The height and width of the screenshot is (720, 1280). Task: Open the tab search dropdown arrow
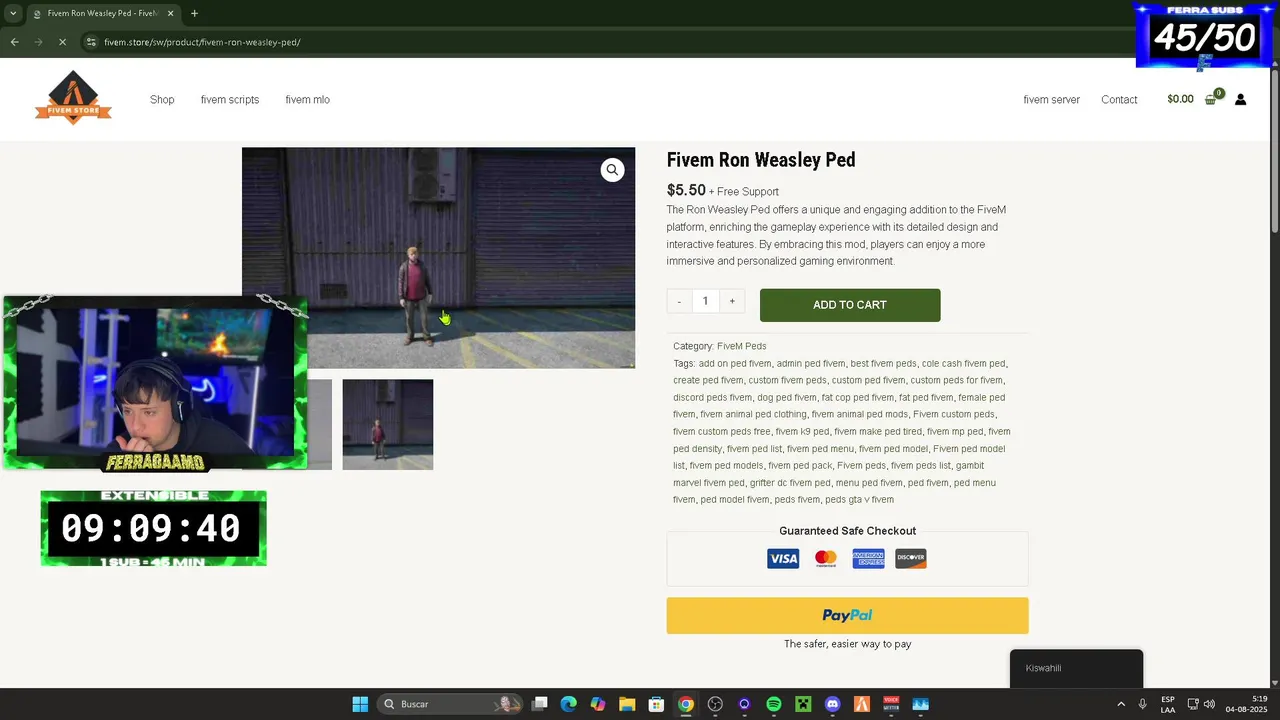pos(13,13)
